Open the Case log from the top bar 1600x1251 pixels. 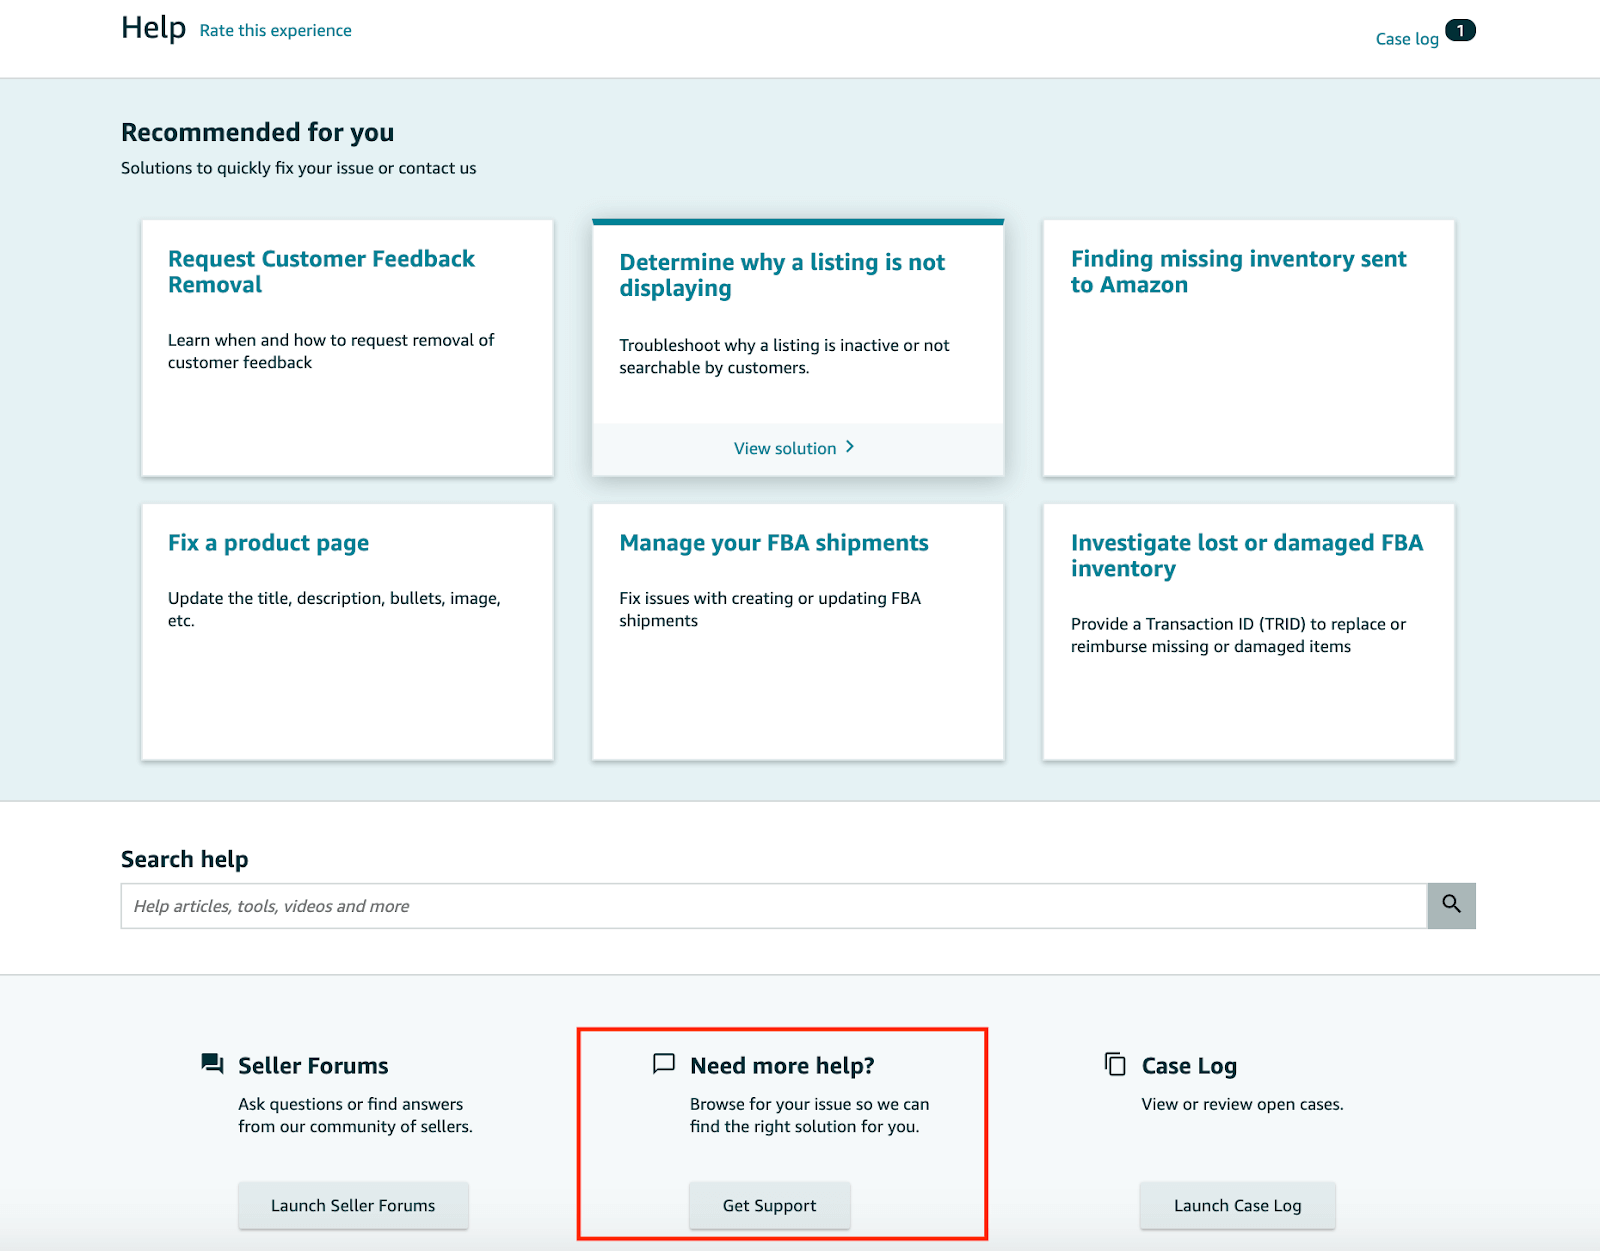pyautogui.click(x=1407, y=39)
